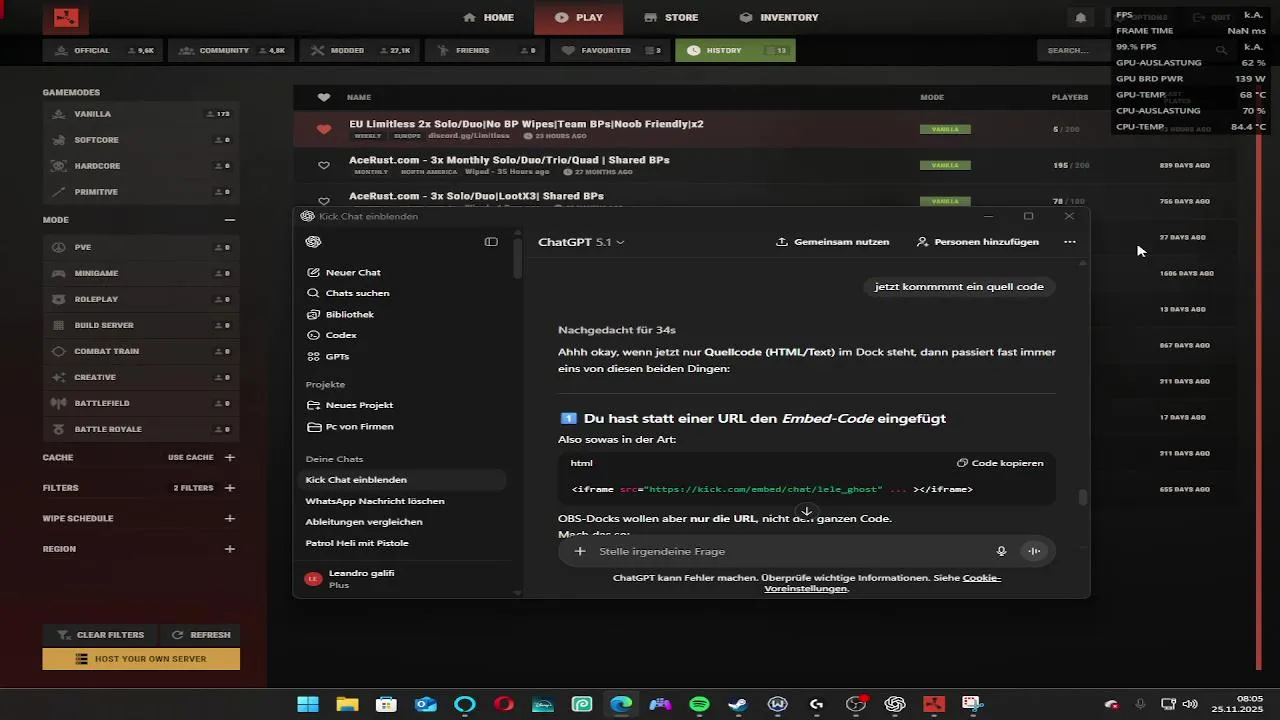Toggle the SOFTCORE gamemode filter
Screen dimensions: 1280x720
141,140
